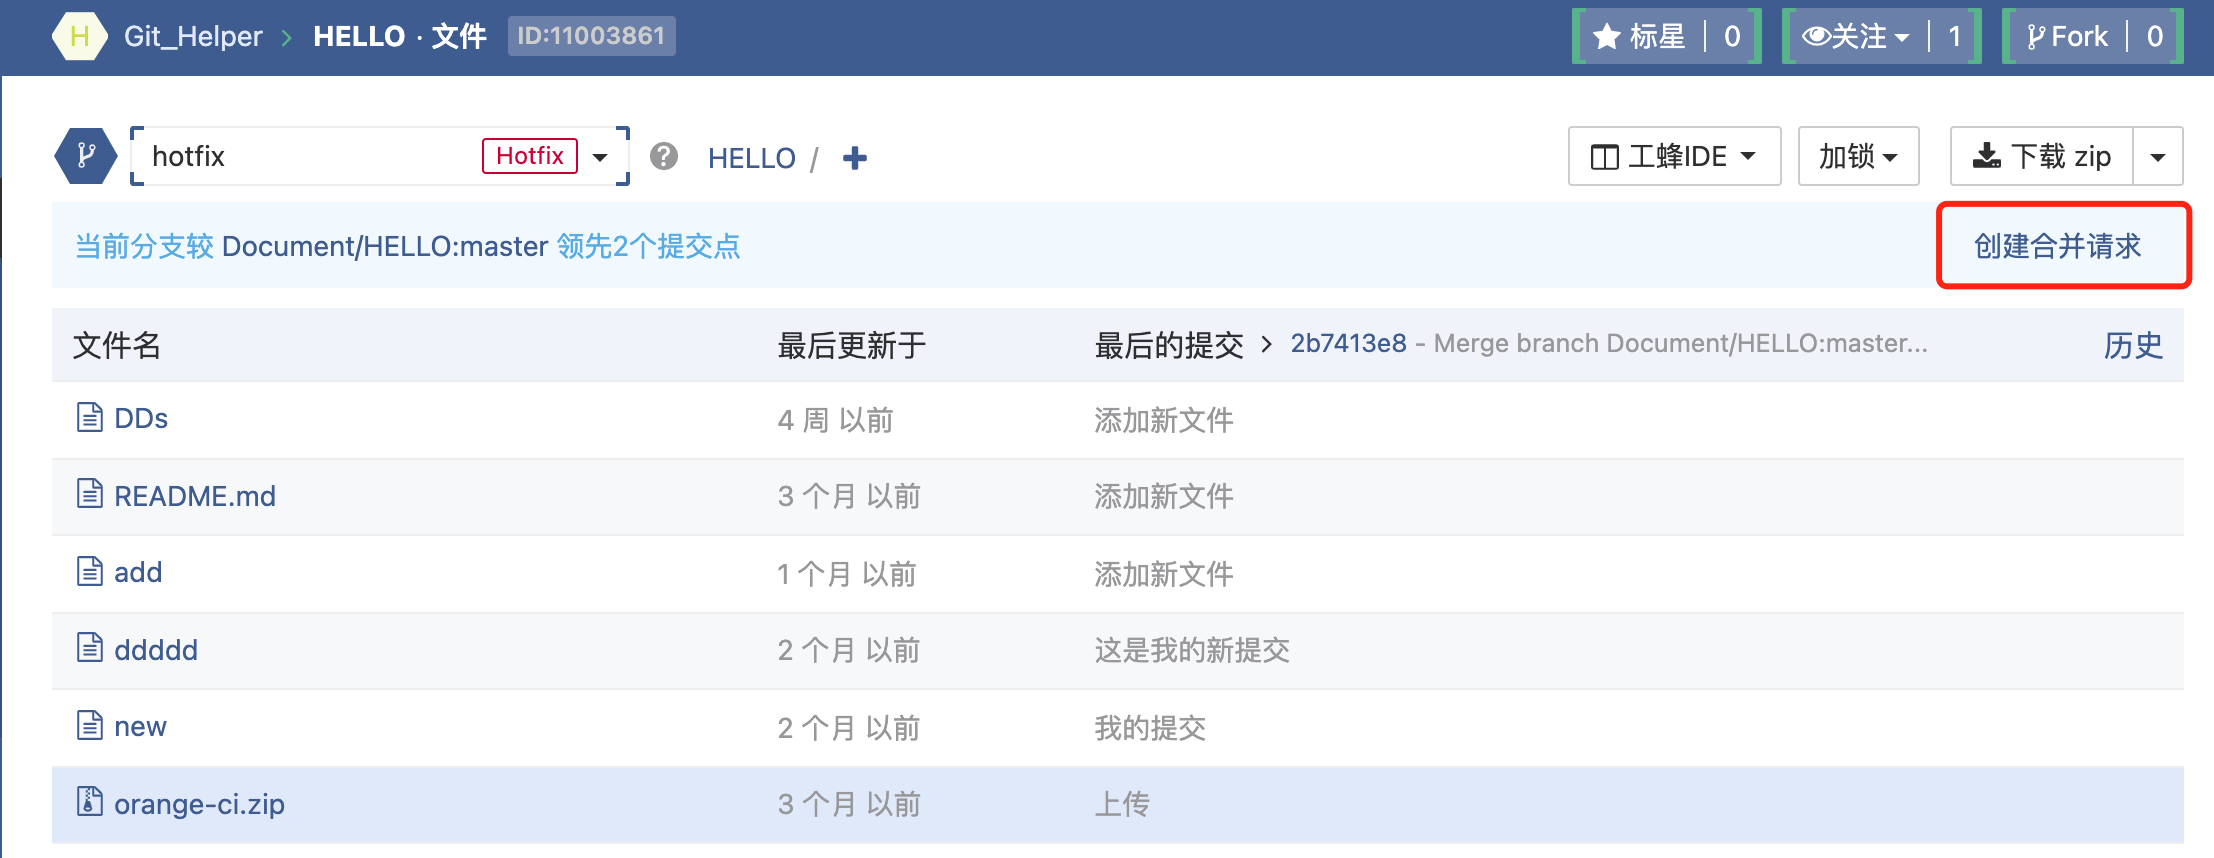
Task: Click the orange-ci.zip archive icon
Action: click(x=90, y=803)
